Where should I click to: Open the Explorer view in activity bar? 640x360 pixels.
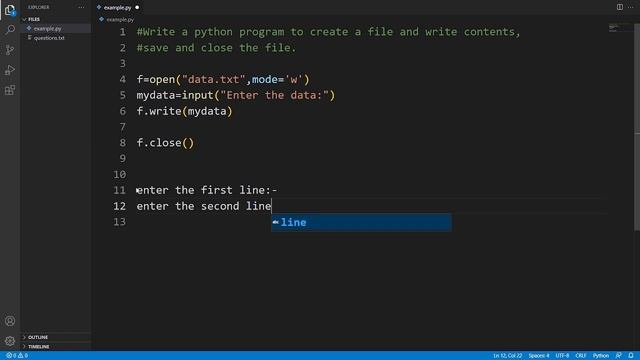[10, 10]
